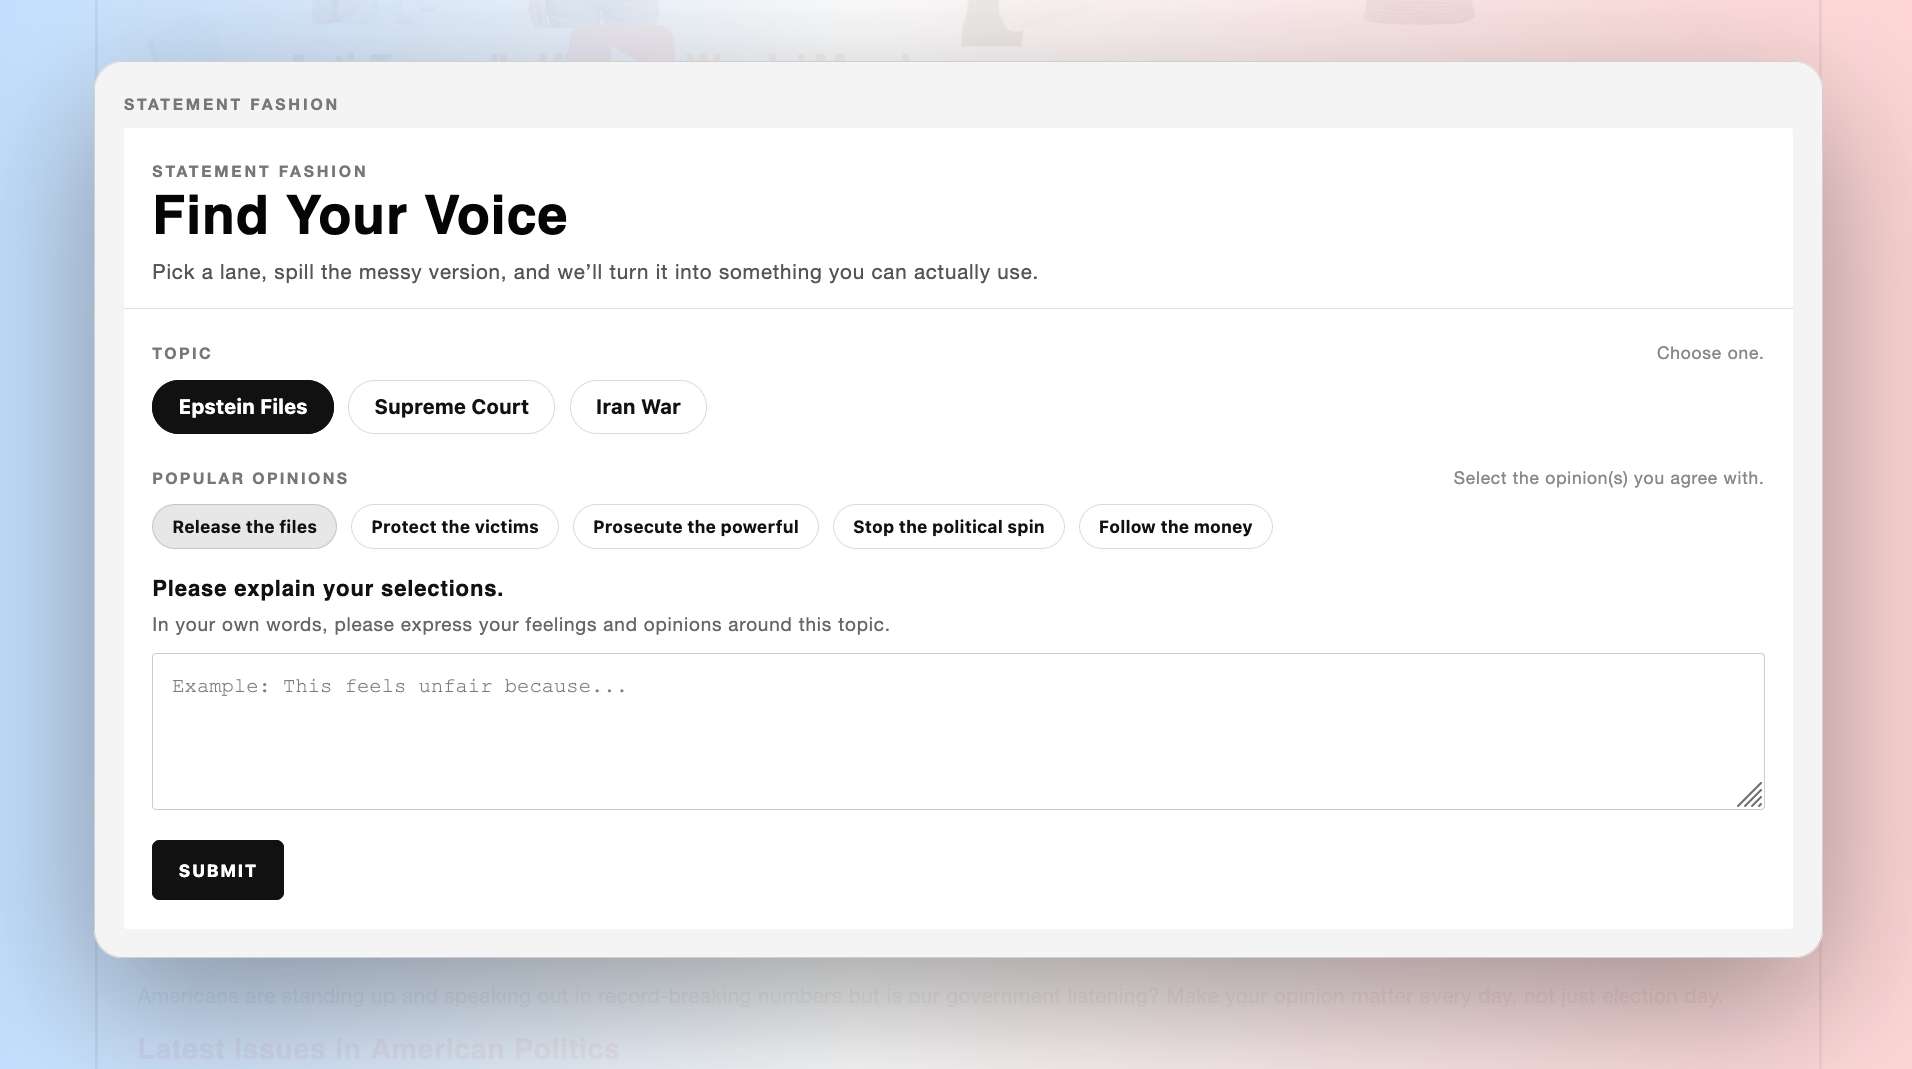Select Stop the political spin opinion

coord(949,527)
